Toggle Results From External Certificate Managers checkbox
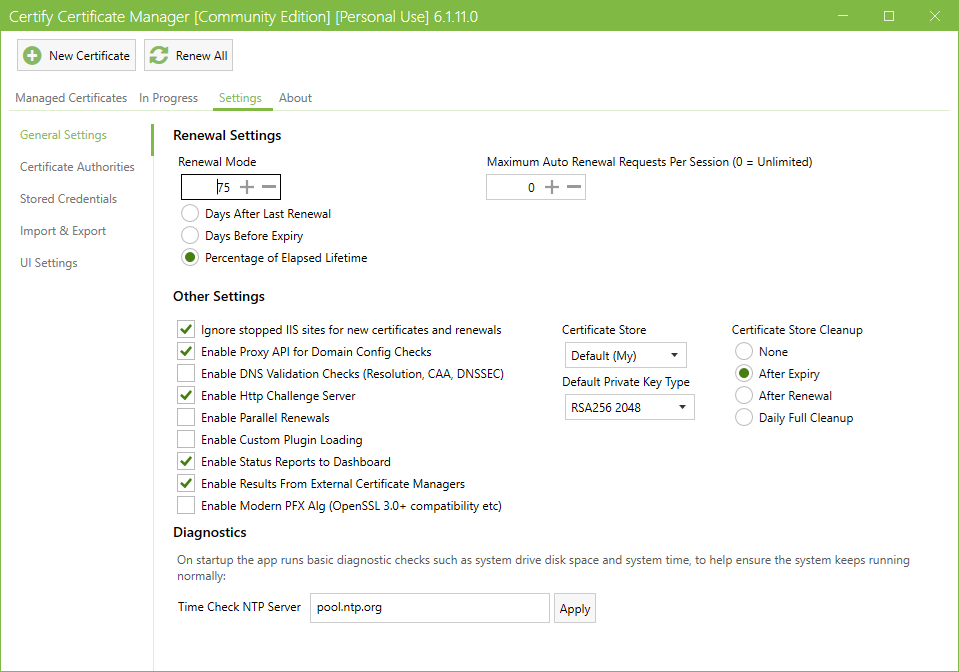 (186, 484)
